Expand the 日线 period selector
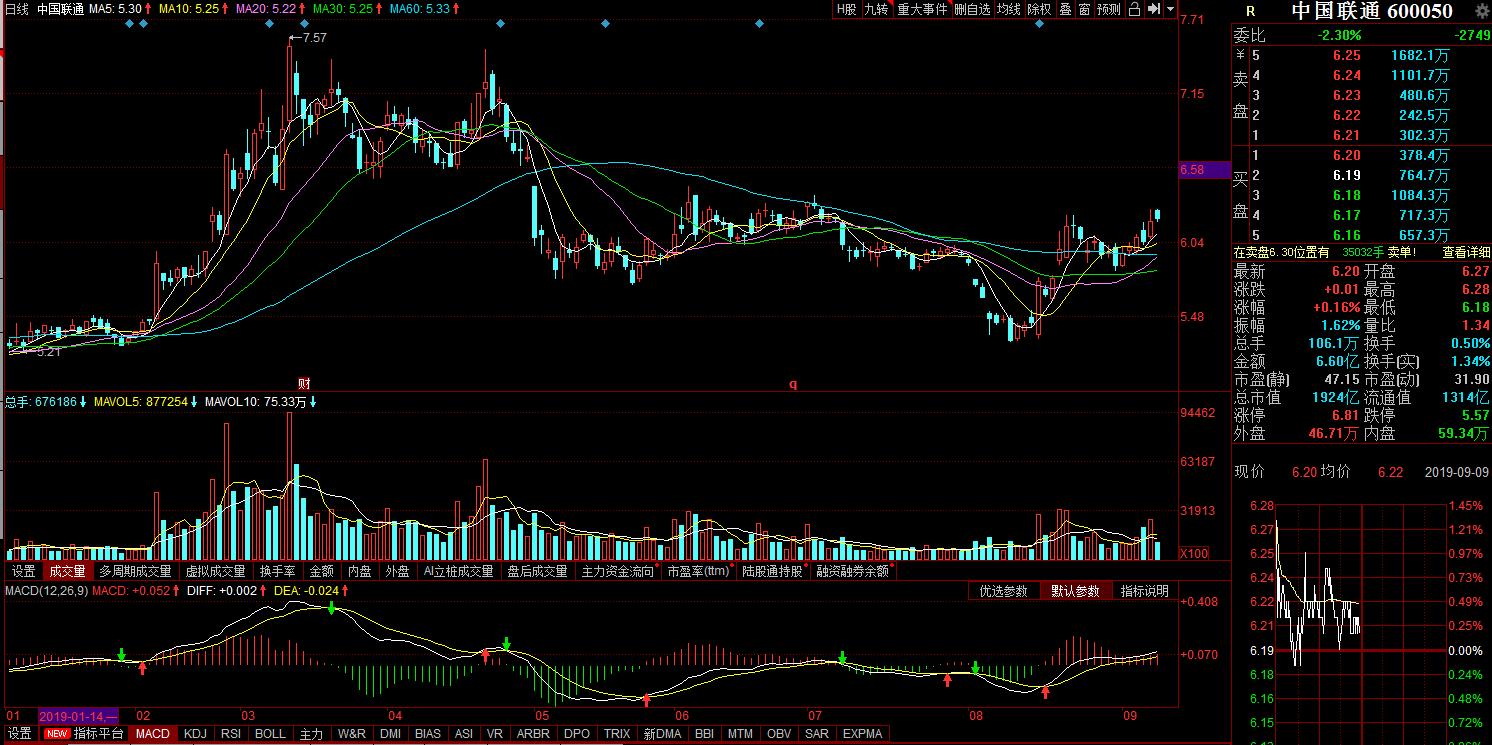Image resolution: width=1492 pixels, height=745 pixels. pyautogui.click(x=17, y=9)
